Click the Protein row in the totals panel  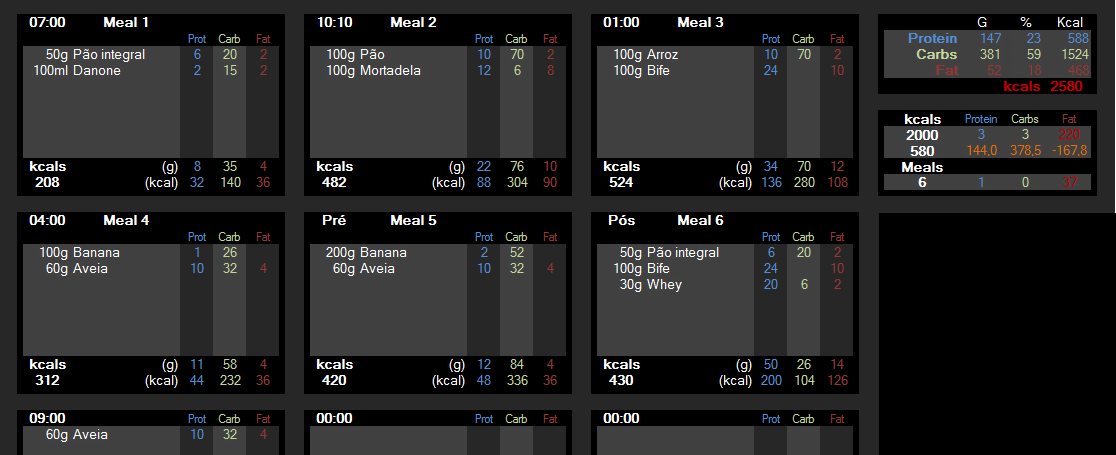(986, 38)
